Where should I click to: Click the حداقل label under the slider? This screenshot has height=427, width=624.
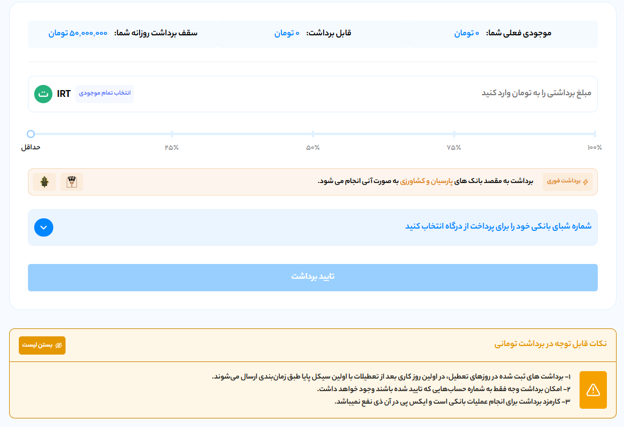[x=31, y=147]
